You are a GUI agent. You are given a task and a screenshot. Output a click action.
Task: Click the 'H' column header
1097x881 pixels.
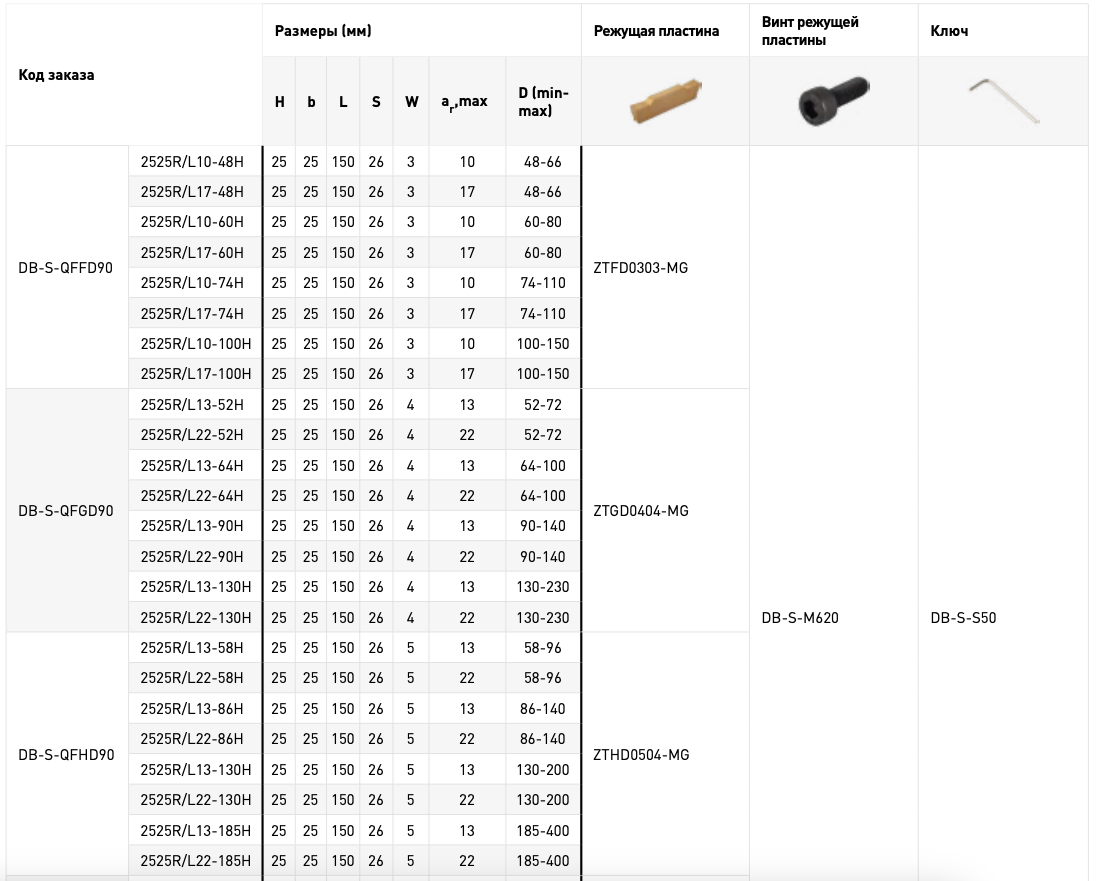click(x=279, y=102)
